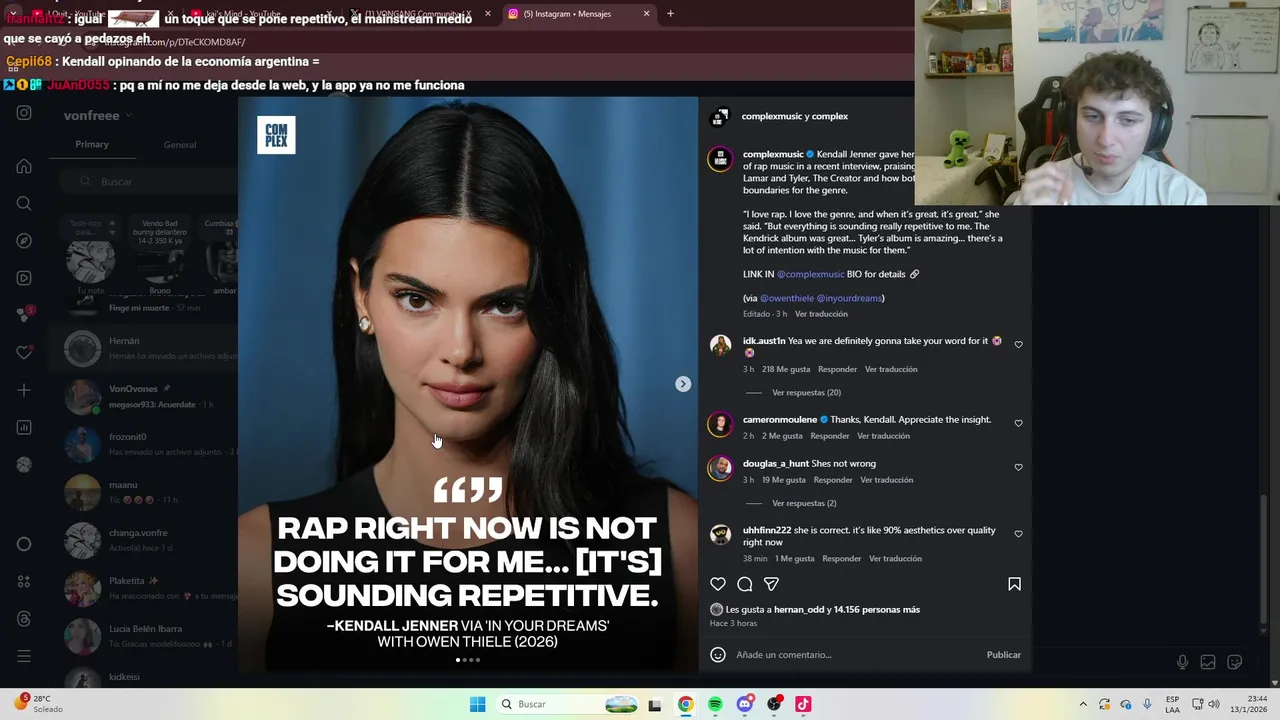
Task: Open Discord from the taskbar
Action: tap(744, 704)
